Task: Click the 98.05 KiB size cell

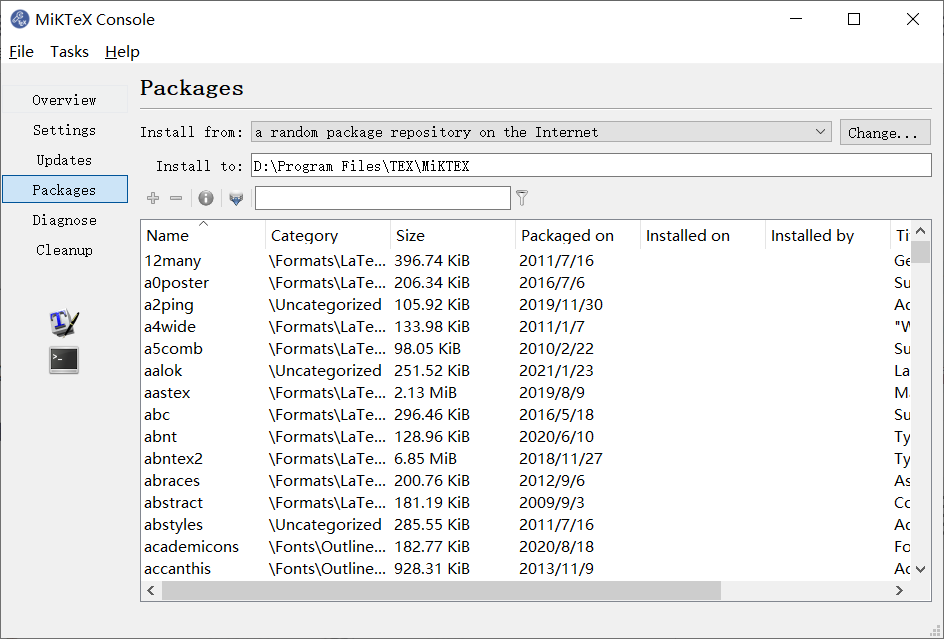Action: point(427,349)
